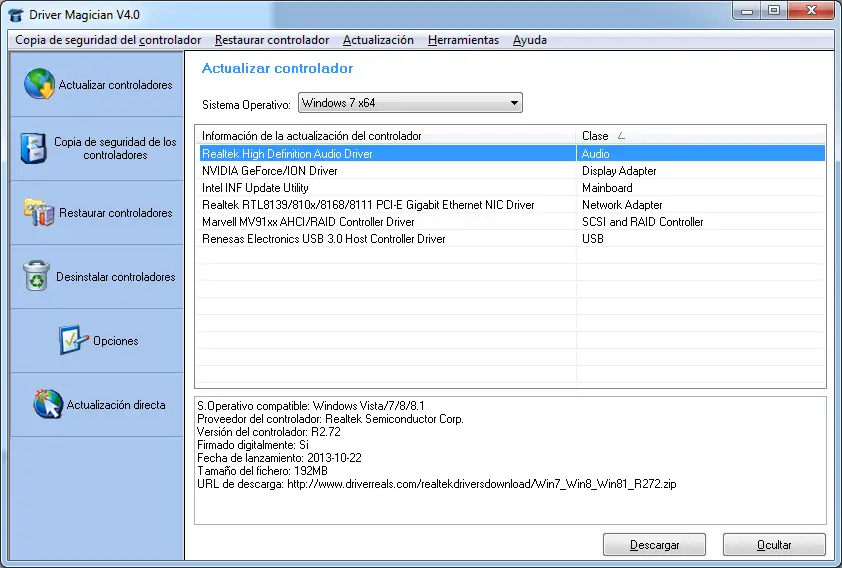Click the Actualizar controlador heading

[x=277, y=68]
